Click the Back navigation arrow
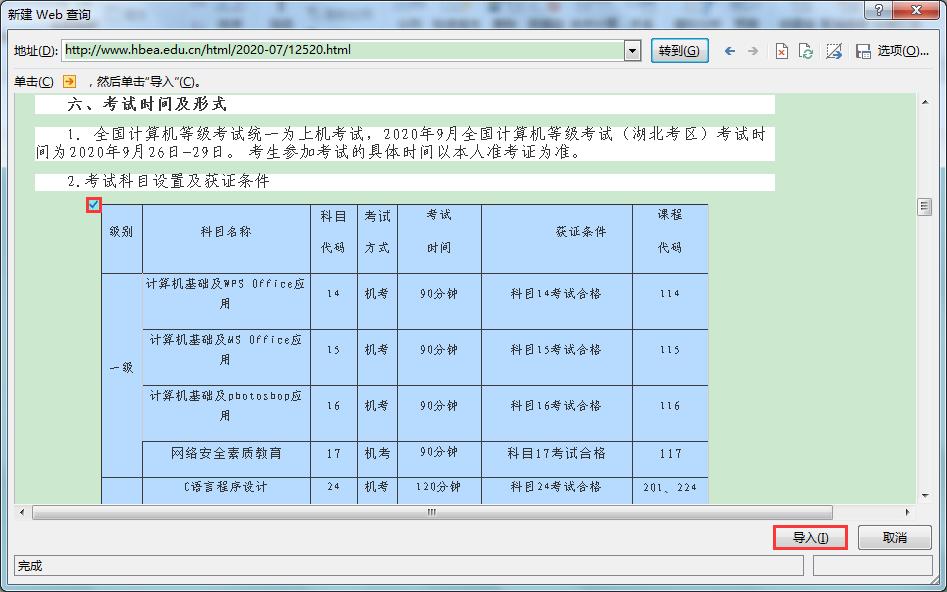 (x=729, y=50)
